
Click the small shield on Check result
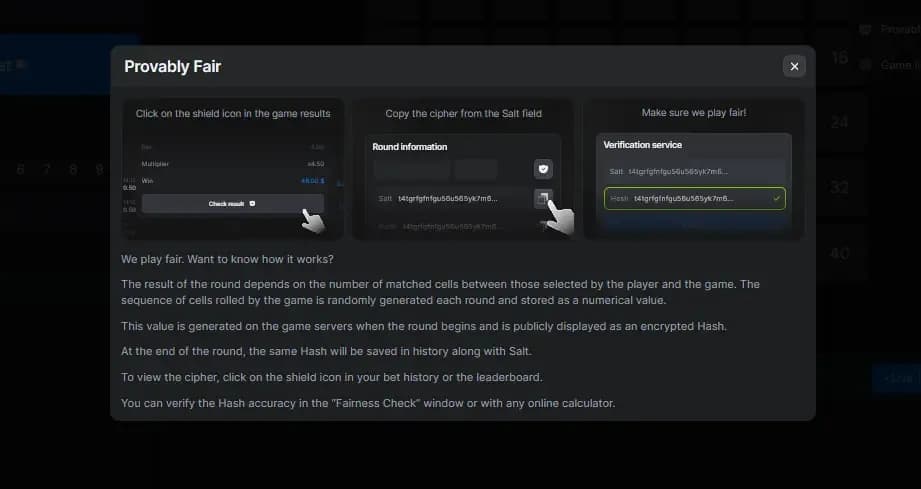coord(252,204)
